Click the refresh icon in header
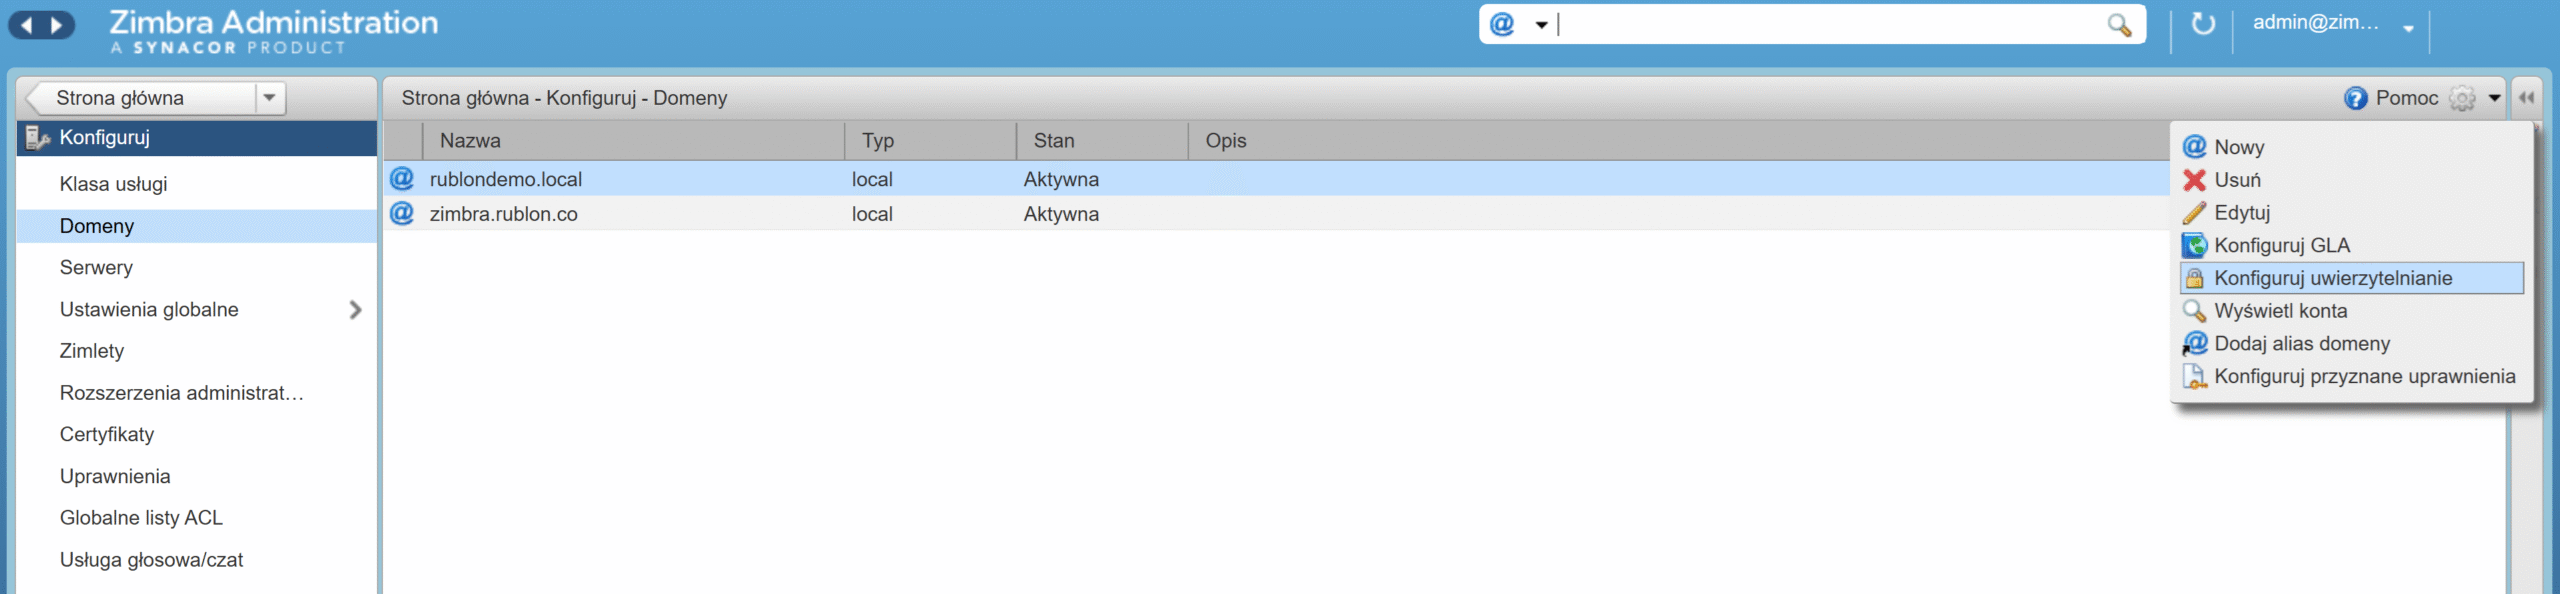Image resolution: width=2560 pixels, height=594 pixels. [2203, 23]
